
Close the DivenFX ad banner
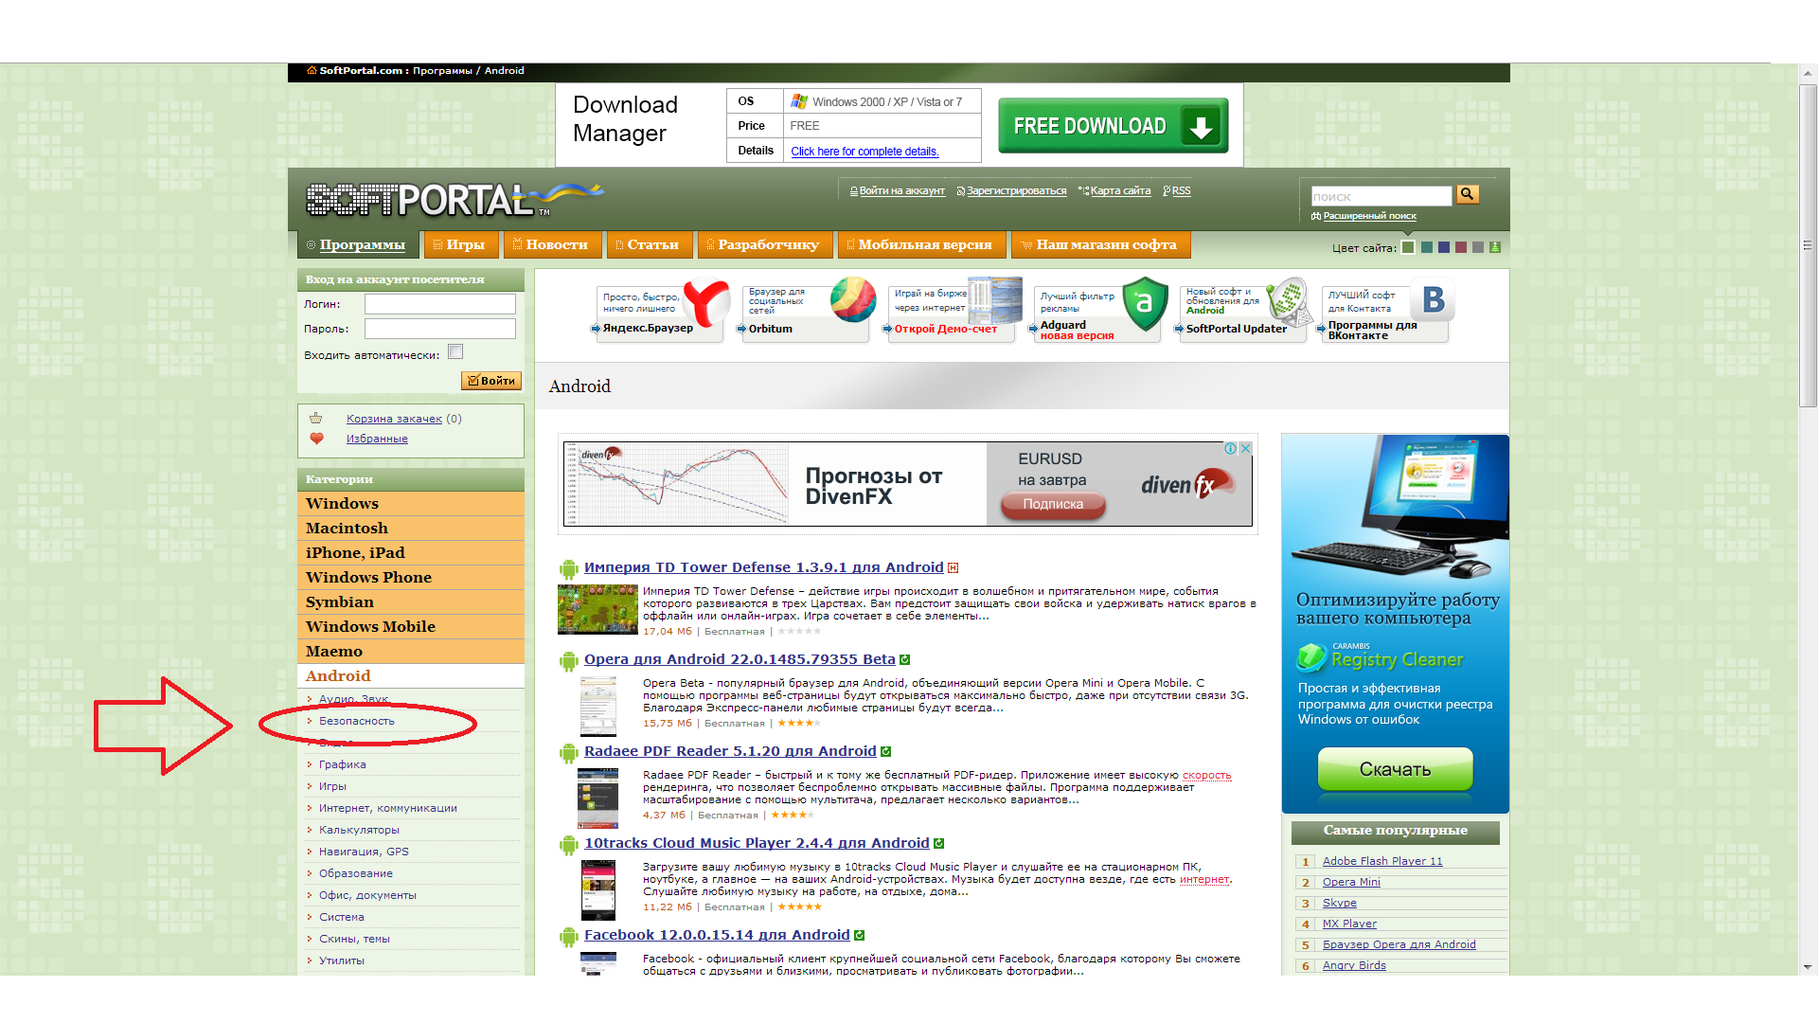pyautogui.click(x=1245, y=448)
